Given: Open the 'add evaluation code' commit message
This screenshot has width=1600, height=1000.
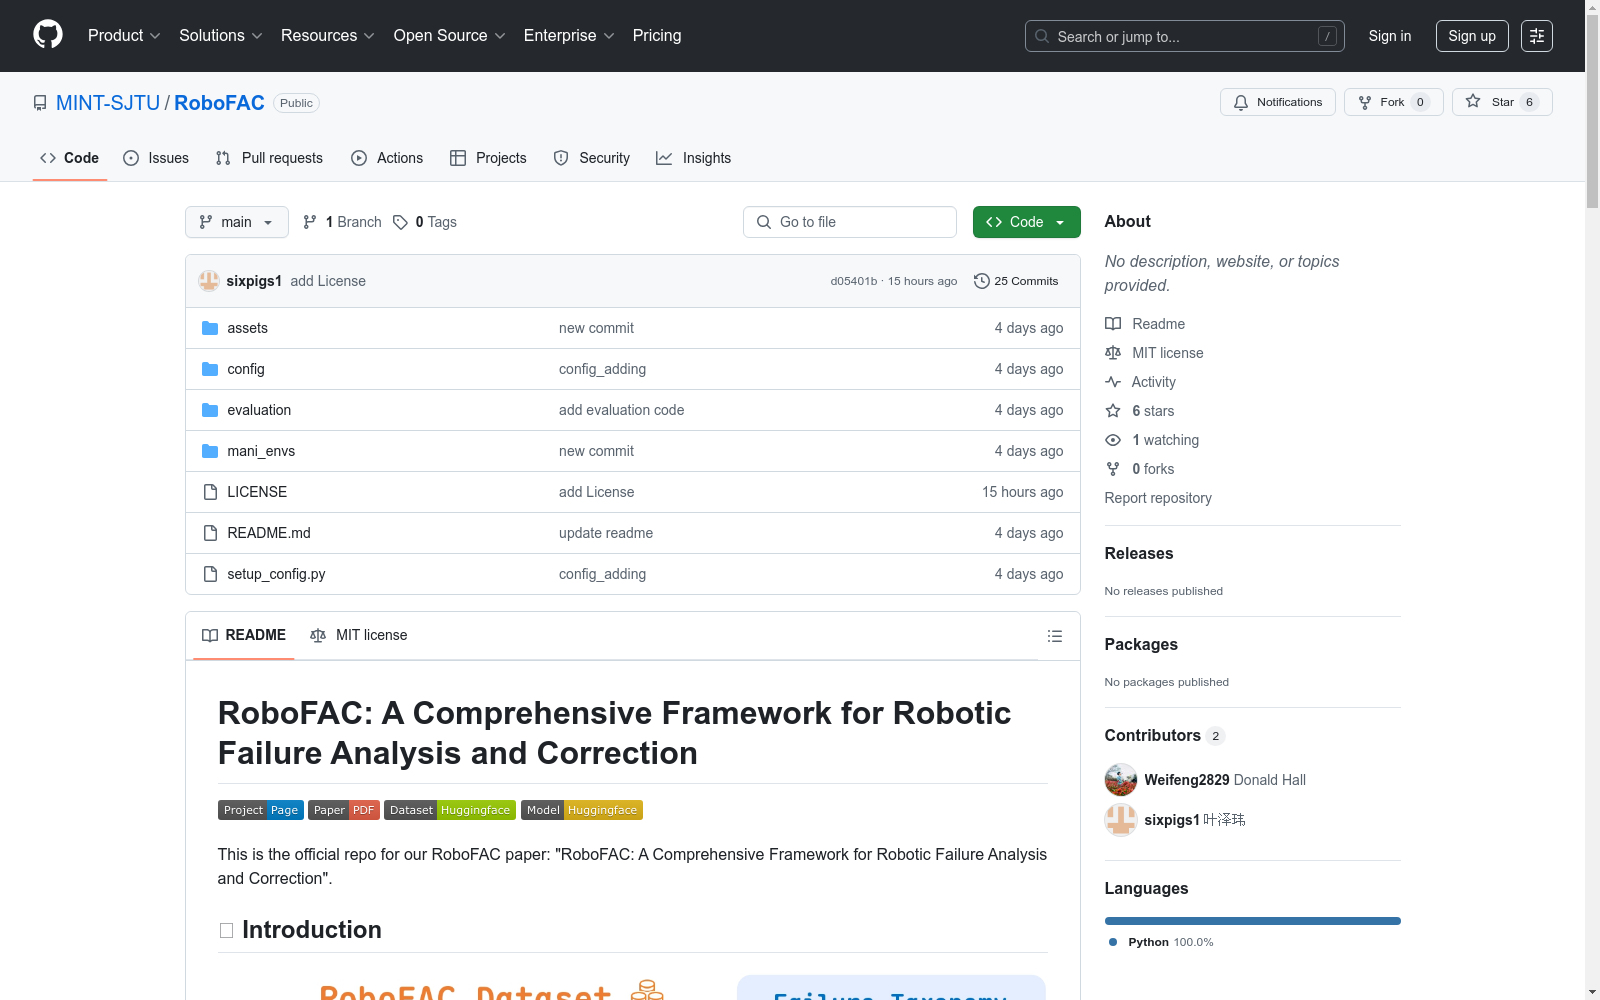Looking at the screenshot, I should (622, 410).
